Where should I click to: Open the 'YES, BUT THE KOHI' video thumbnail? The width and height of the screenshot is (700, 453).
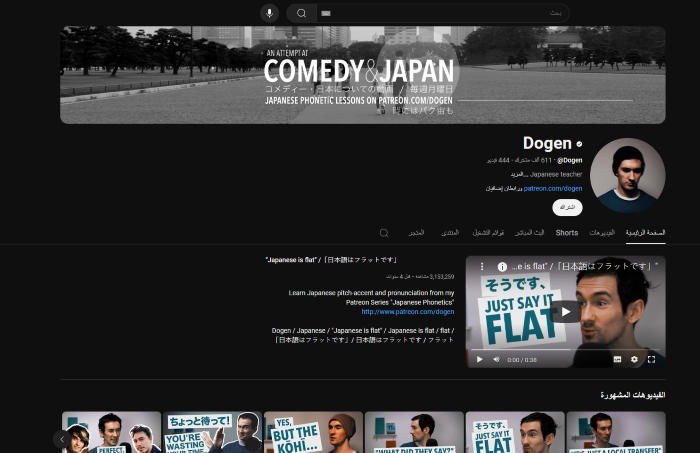(314, 432)
